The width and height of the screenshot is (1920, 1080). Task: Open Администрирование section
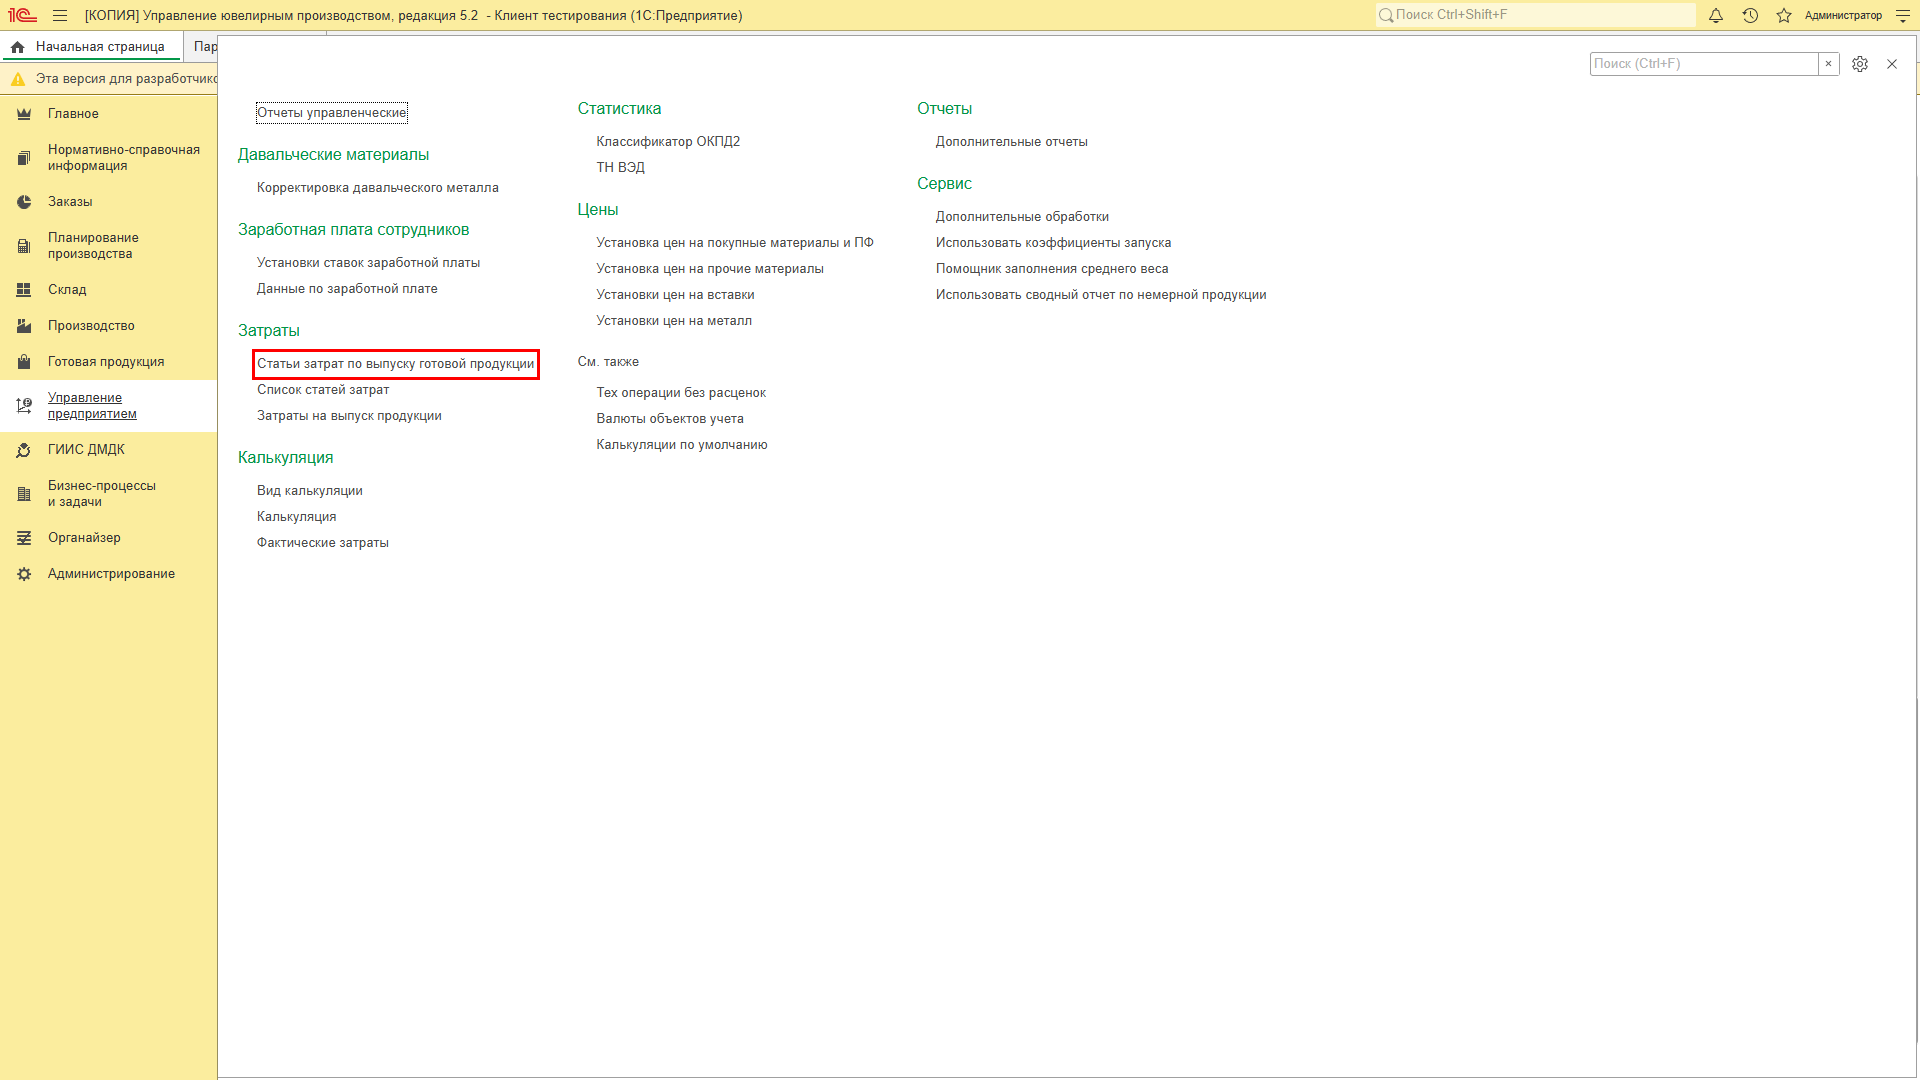coord(111,574)
